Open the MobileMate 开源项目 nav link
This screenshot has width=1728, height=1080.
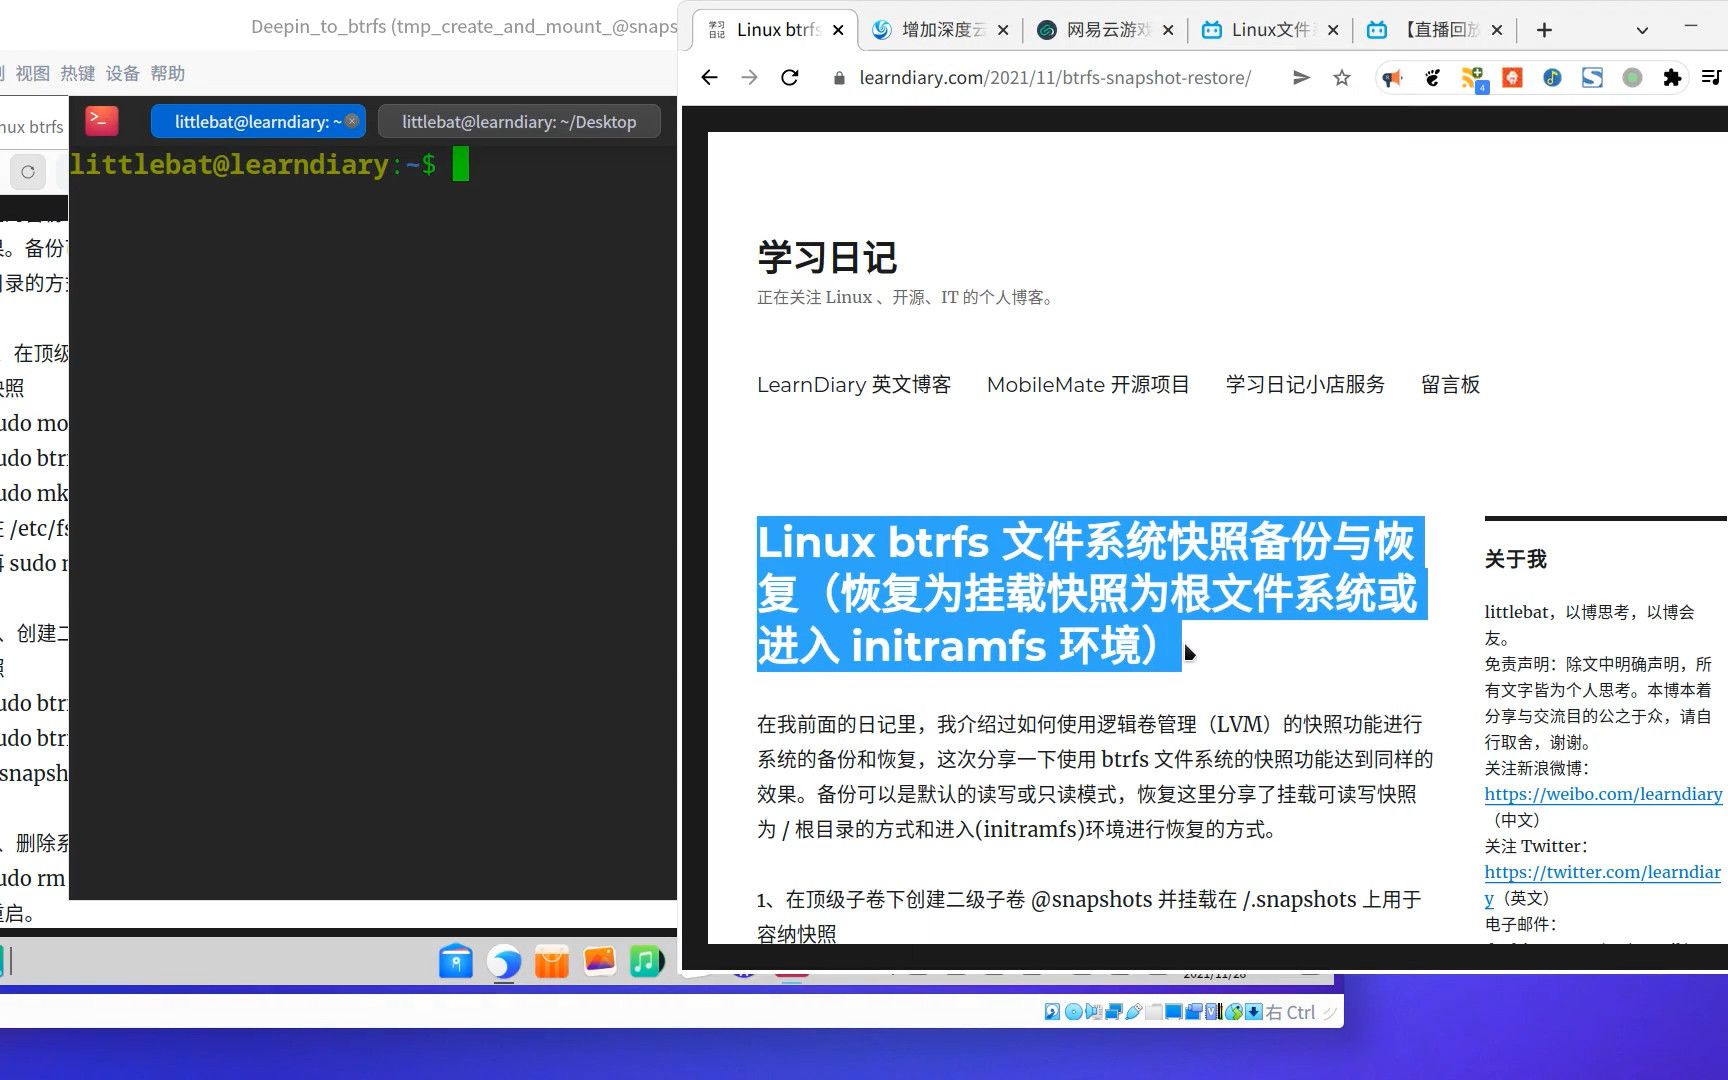(x=1088, y=384)
